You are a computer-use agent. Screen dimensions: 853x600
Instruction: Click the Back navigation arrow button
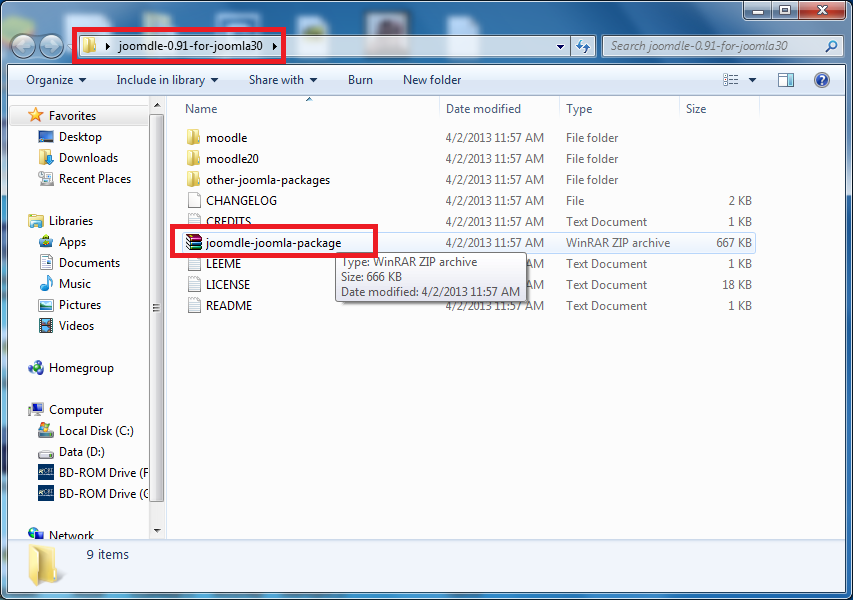pos(23,46)
